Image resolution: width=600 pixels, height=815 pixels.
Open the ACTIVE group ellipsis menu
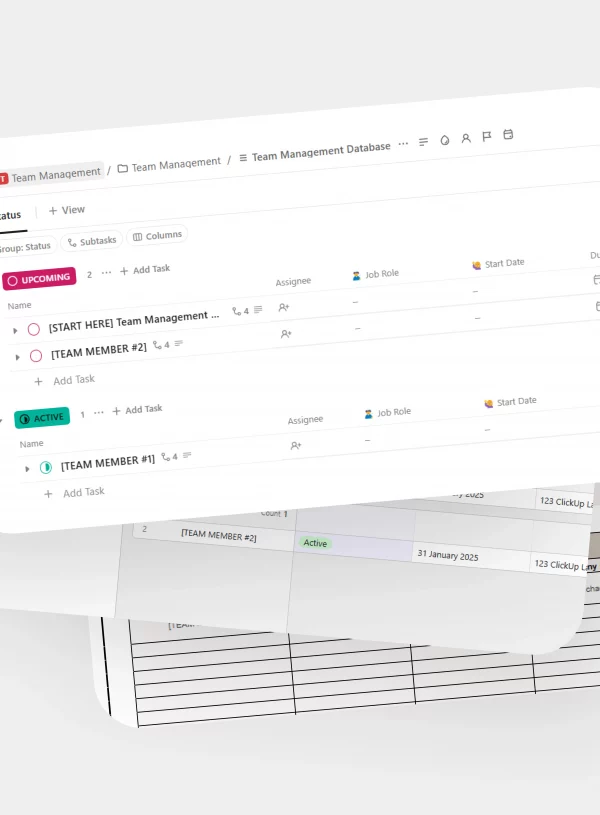pos(99,413)
